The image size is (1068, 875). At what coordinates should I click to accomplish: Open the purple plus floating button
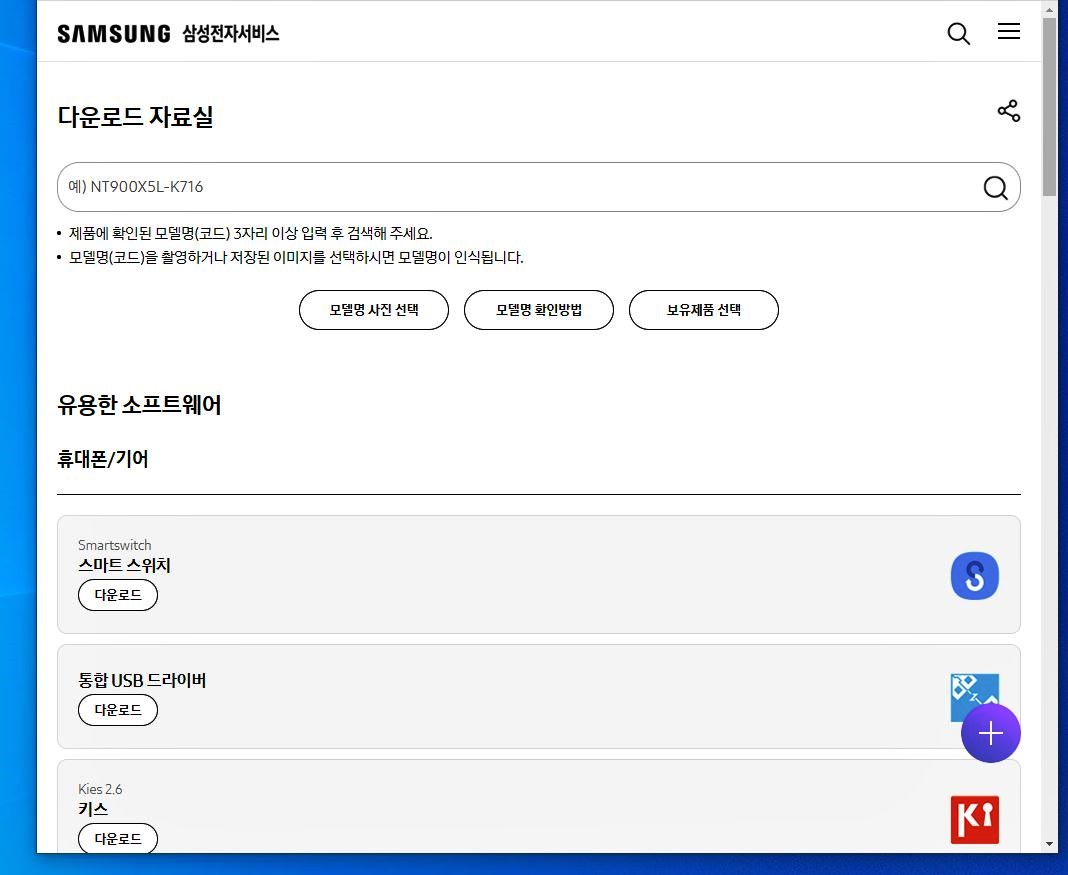pos(990,733)
